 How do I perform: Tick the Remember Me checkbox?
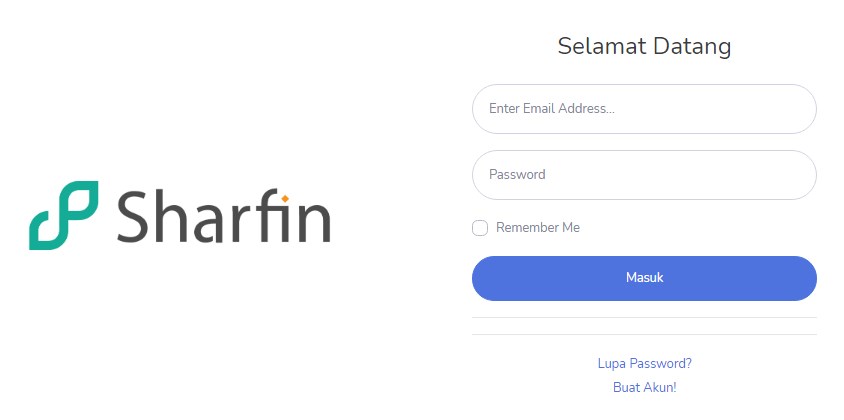(480, 228)
